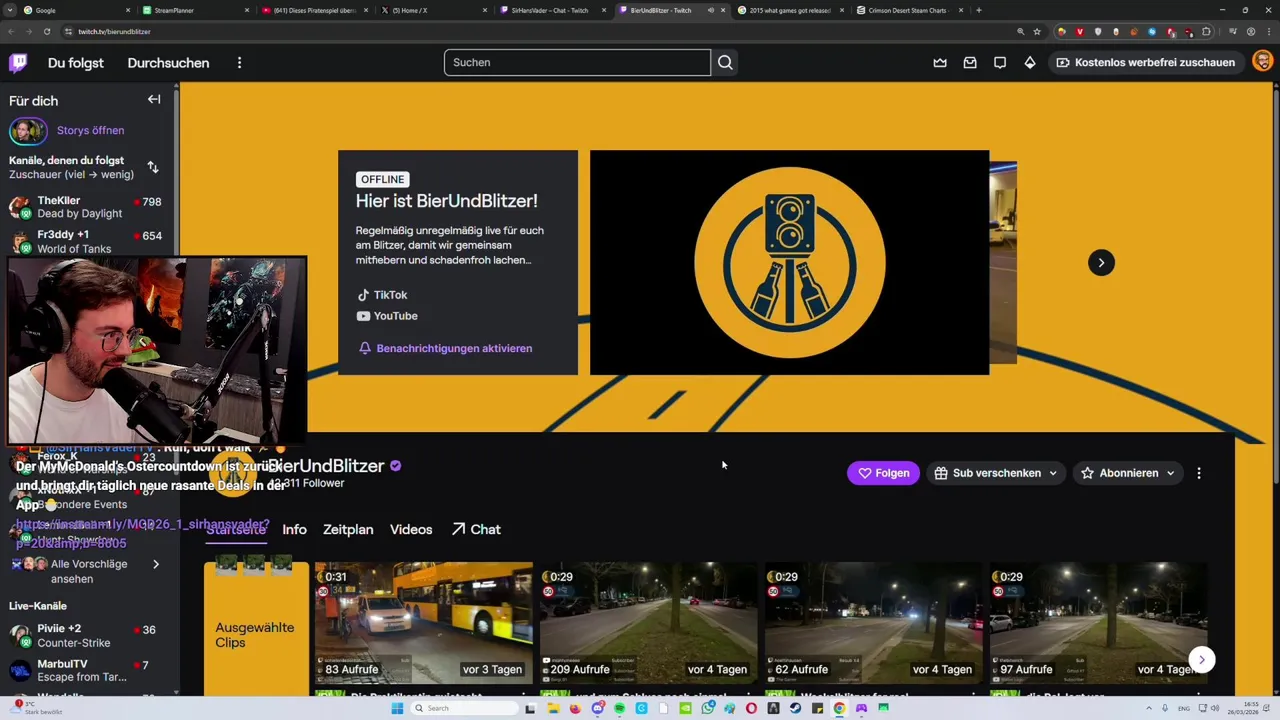Image resolution: width=1280 pixels, height=720 pixels.
Task: Switch to the Videos tab
Action: tap(411, 529)
